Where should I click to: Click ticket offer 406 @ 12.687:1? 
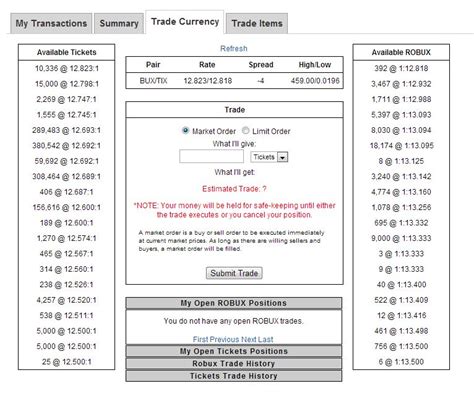click(x=66, y=192)
